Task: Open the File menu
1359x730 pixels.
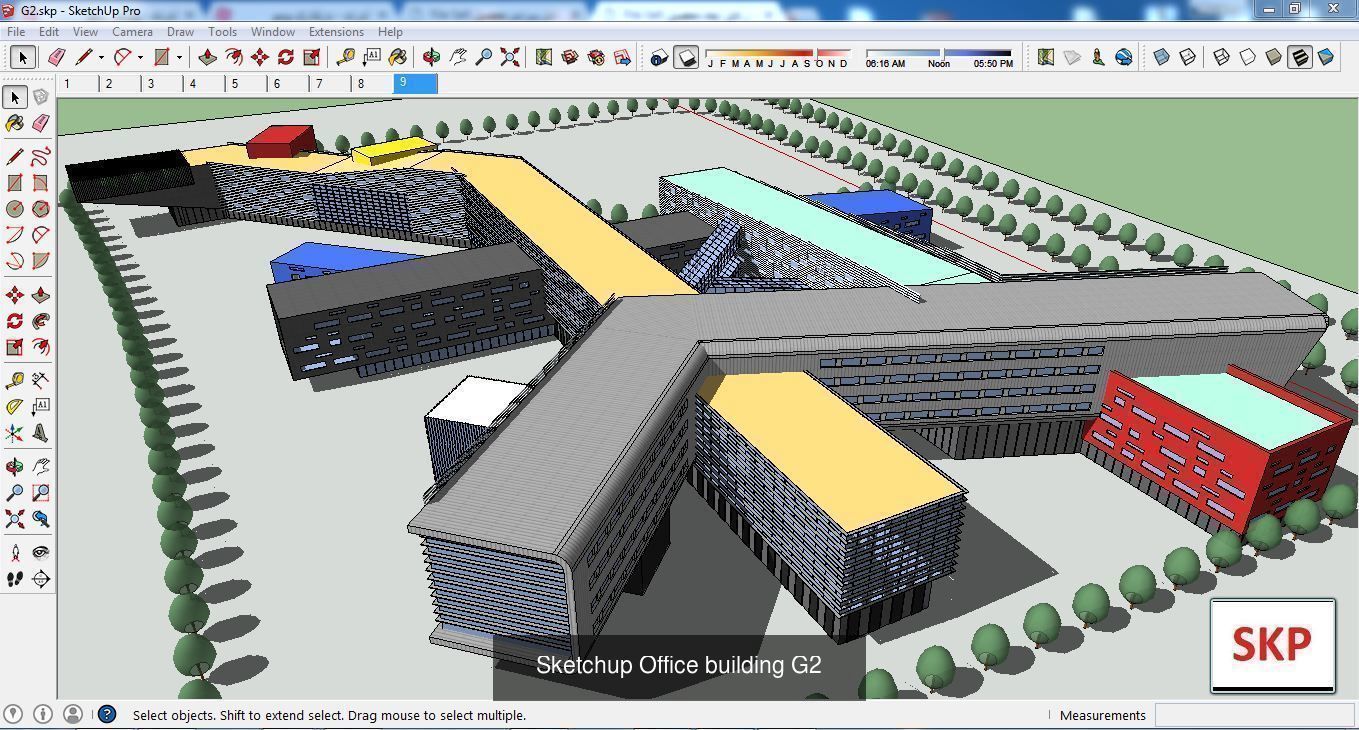Action: pyautogui.click(x=17, y=31)
